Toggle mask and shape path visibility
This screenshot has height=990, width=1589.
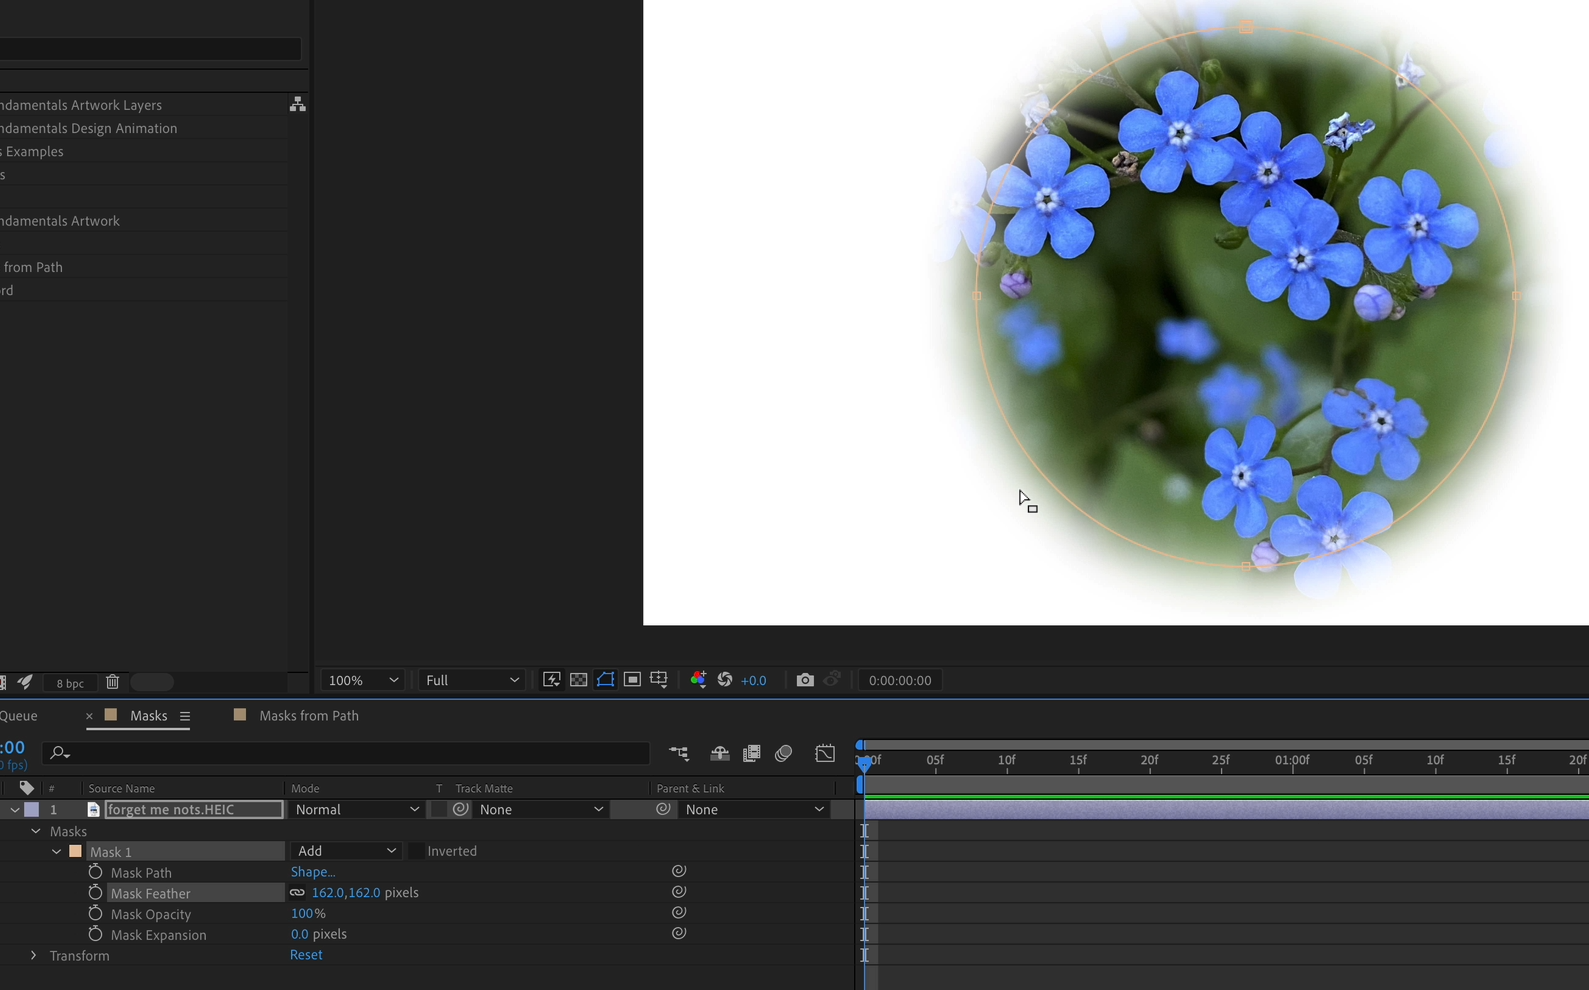(x=605, y=680)
